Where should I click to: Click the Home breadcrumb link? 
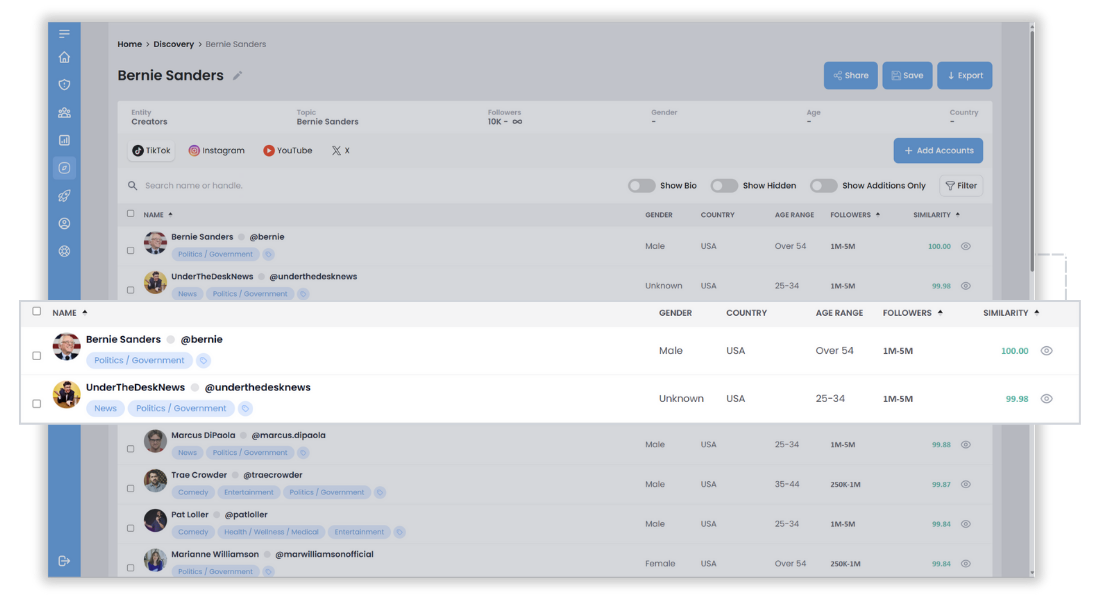click(130, 44)
